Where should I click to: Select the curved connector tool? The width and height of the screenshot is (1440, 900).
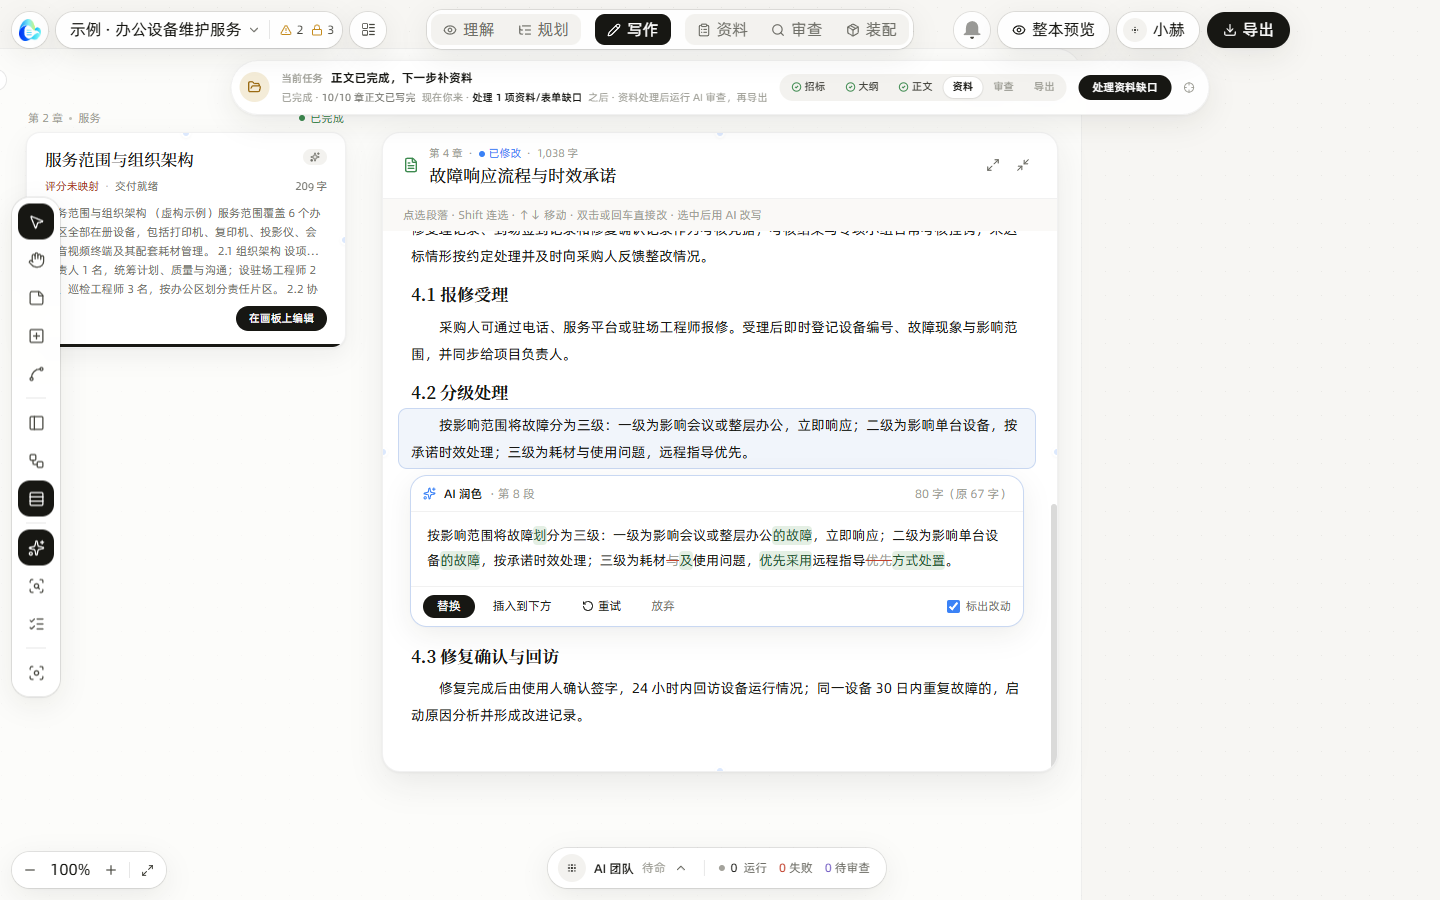tap(36, 374)
